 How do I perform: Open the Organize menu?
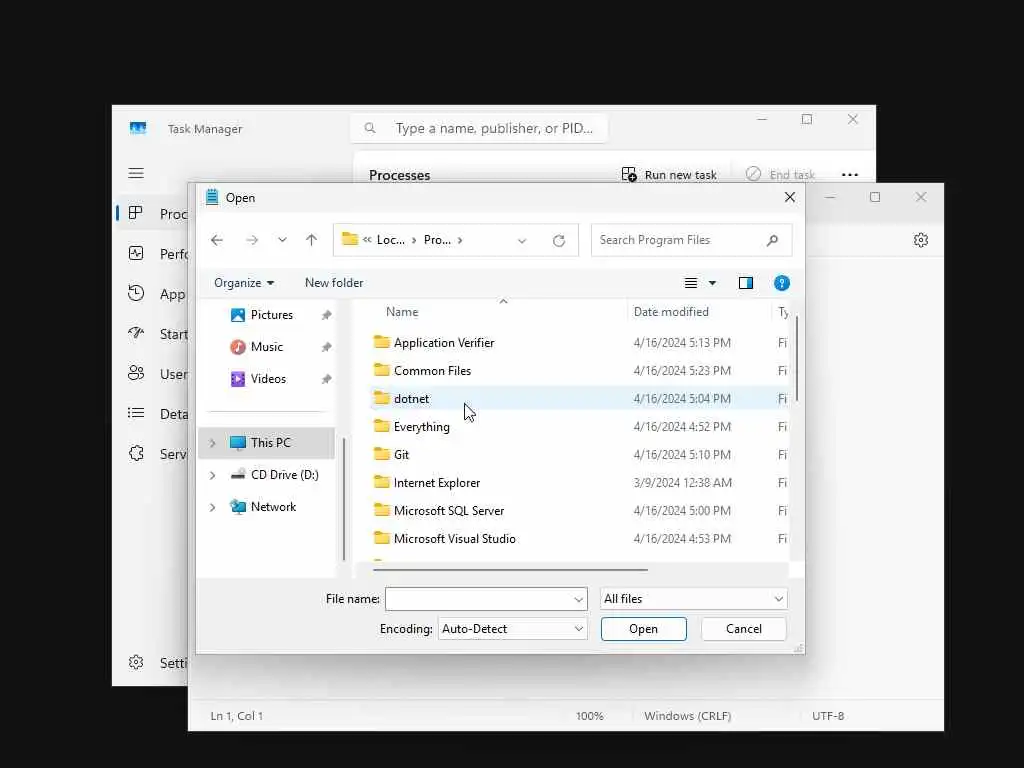pos(244,283)
